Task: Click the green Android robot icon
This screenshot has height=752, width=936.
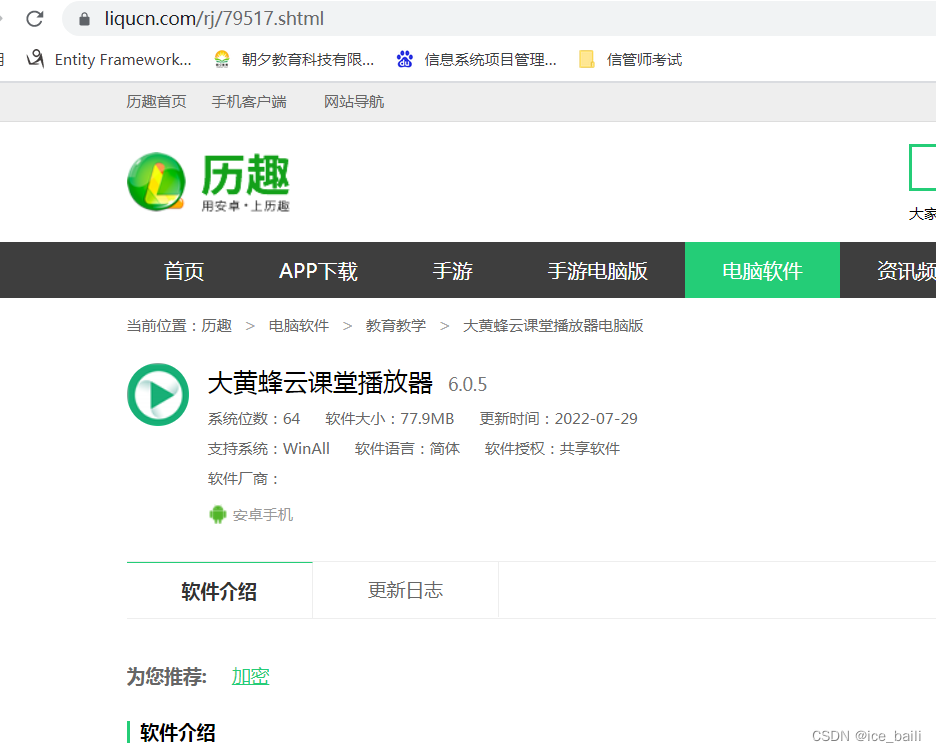Action: pyautogui.click(x=217, y=515)
